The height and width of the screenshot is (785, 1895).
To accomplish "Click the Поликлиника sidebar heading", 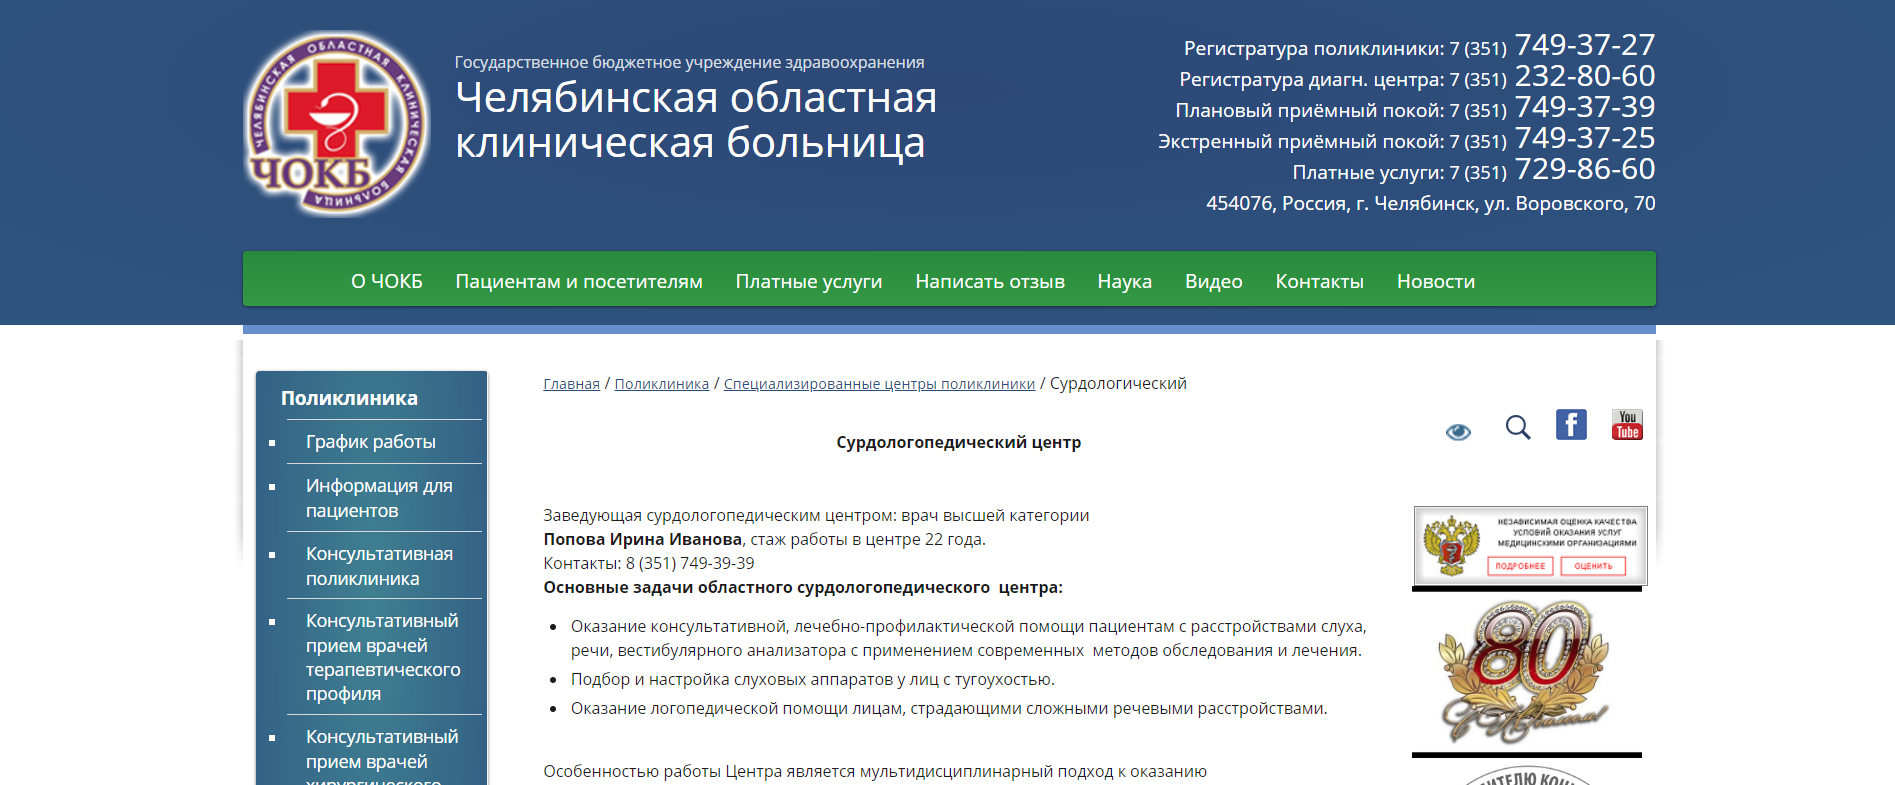I will pos(349,398).
